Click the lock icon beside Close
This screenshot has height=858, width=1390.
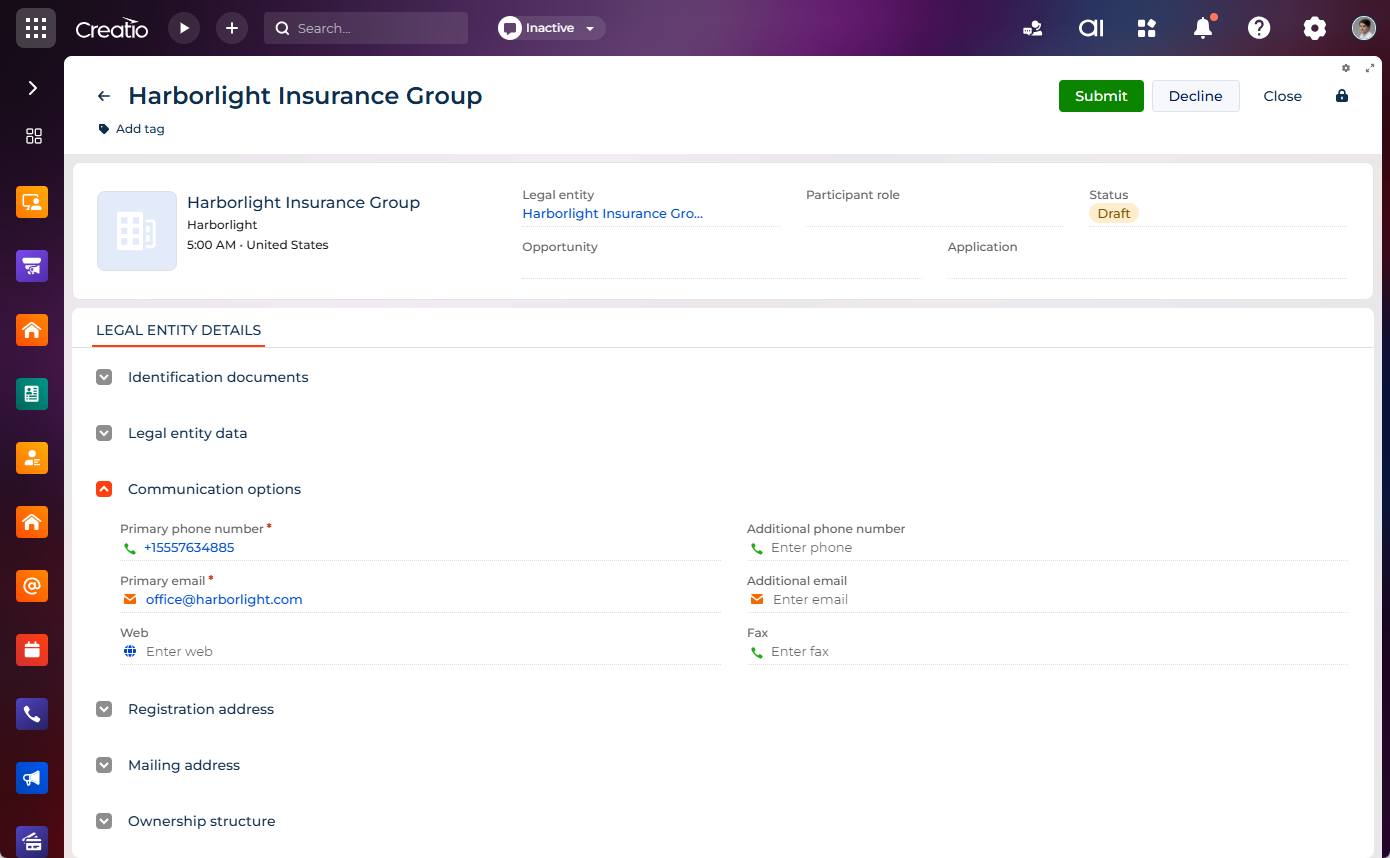pyautogui.click(x=1342, y=96)
